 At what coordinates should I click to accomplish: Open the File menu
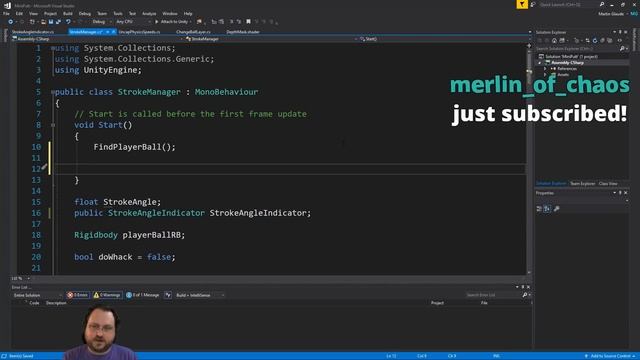coord(7,13)
